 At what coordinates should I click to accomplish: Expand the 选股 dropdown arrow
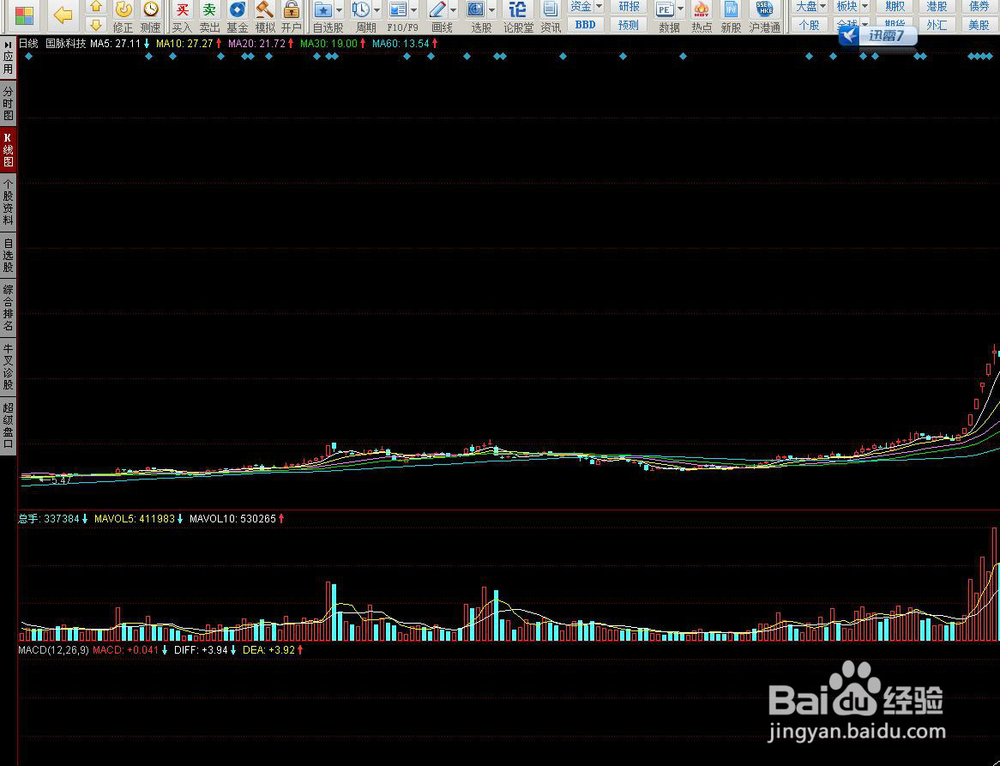[x=492, y=10]
